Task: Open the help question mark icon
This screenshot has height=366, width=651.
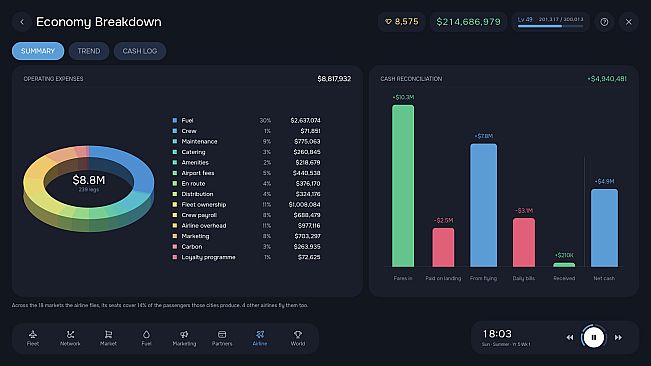Action: pyautogui.click(x=604, y=22)
